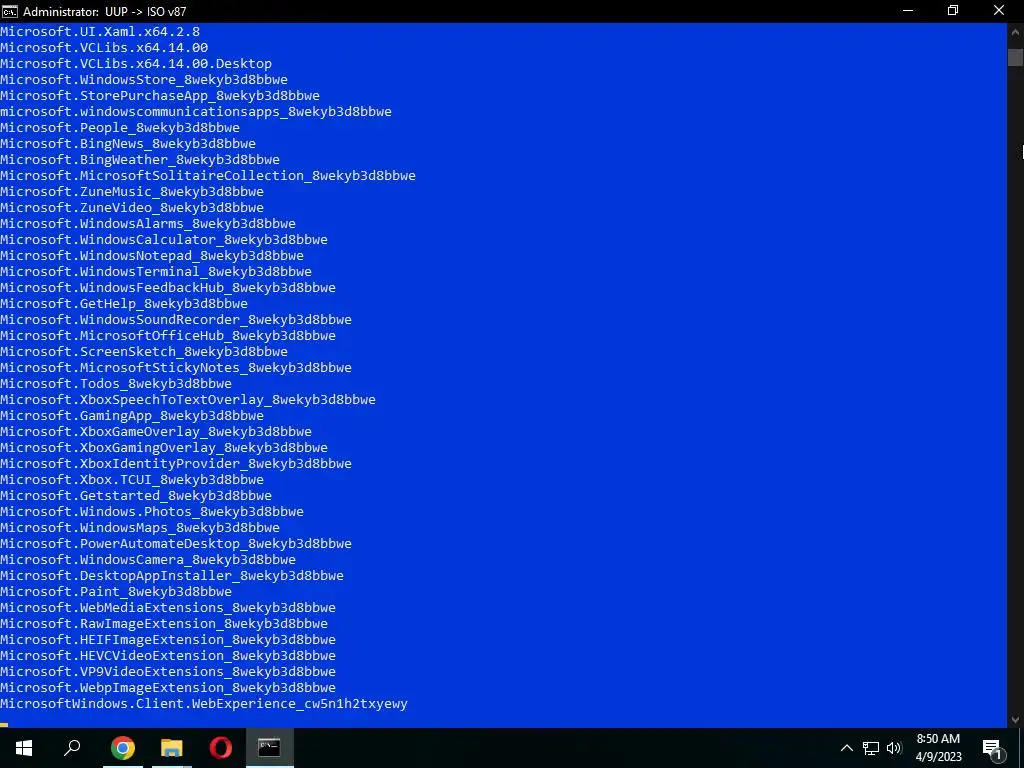Restore down the console window
This screenshot has width=1024, height=768.
(x=953, y=10)
